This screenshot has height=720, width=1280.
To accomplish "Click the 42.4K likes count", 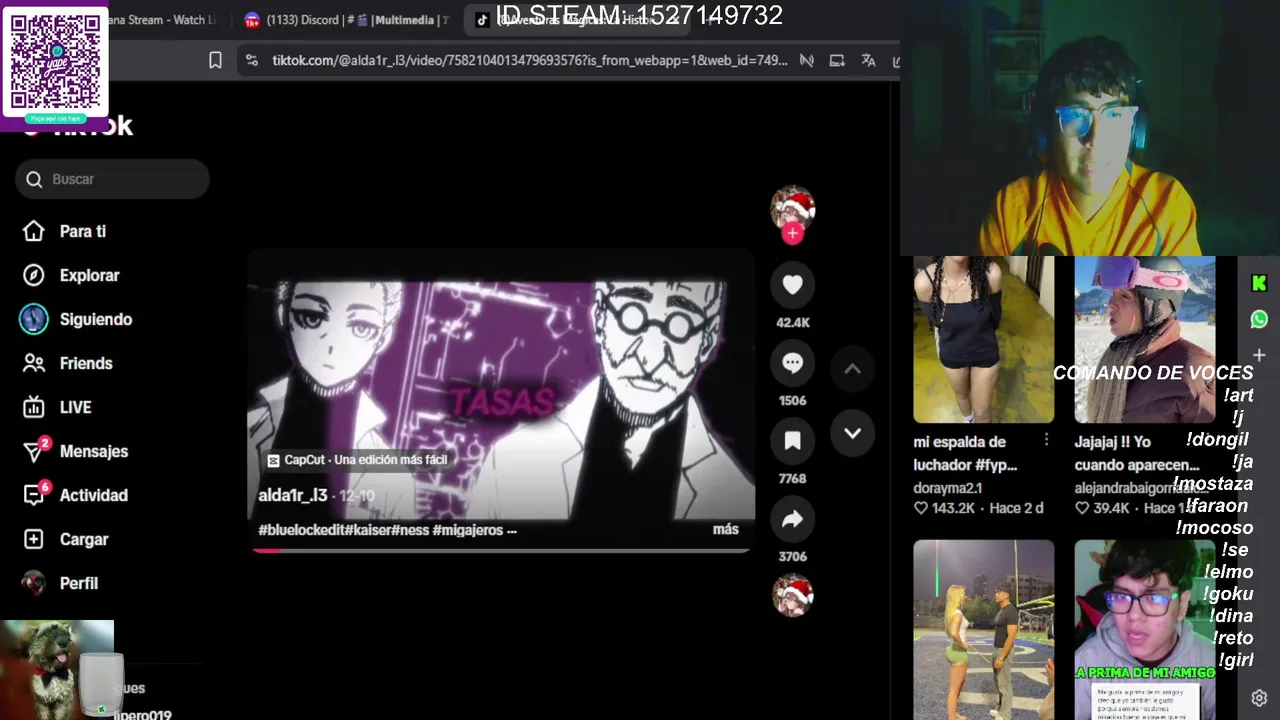I will pyautogui.click(x=792, y=322).
